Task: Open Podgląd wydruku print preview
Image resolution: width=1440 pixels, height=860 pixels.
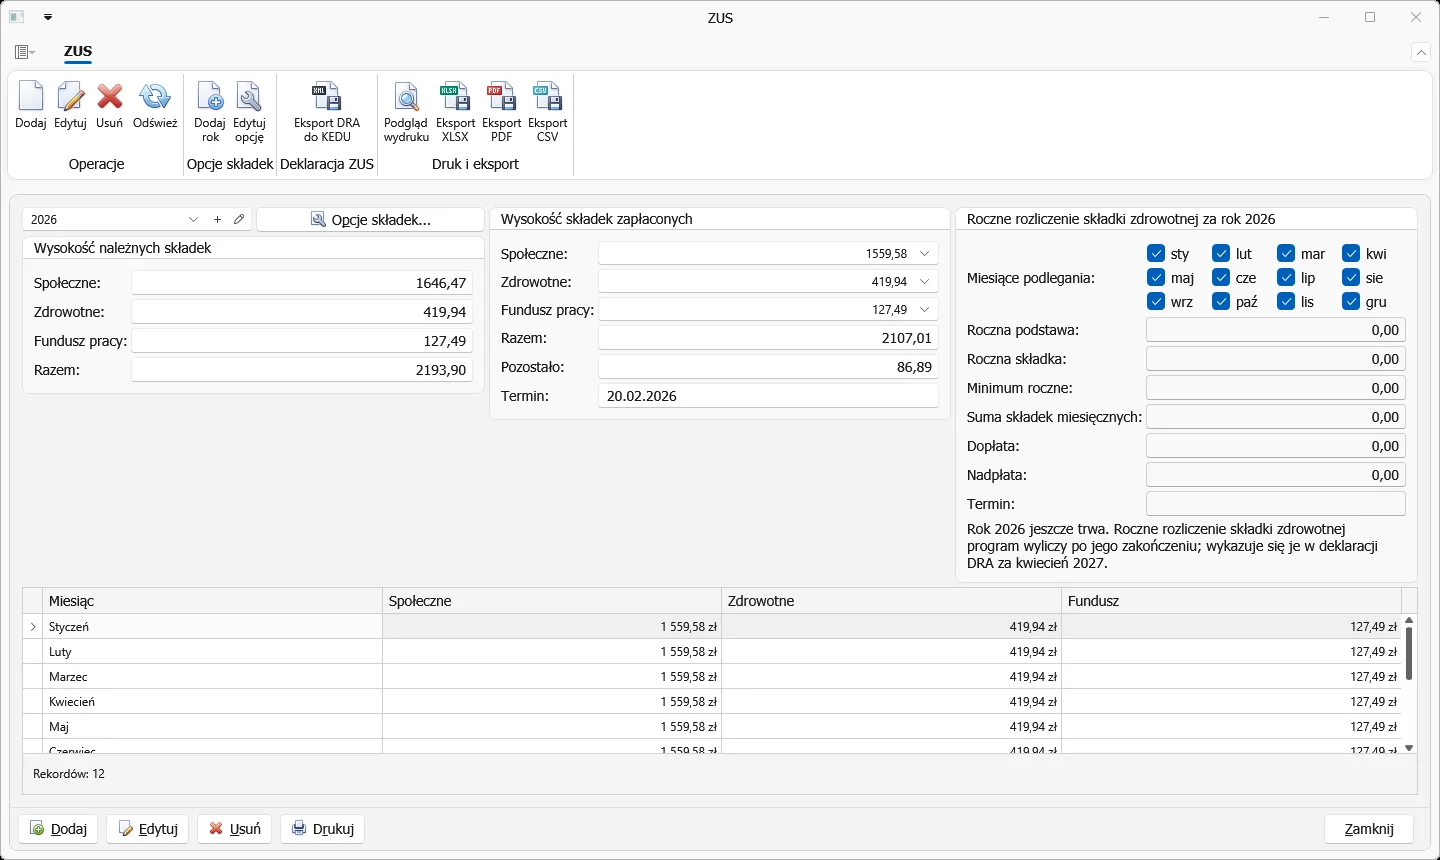Action: point(406,112)
